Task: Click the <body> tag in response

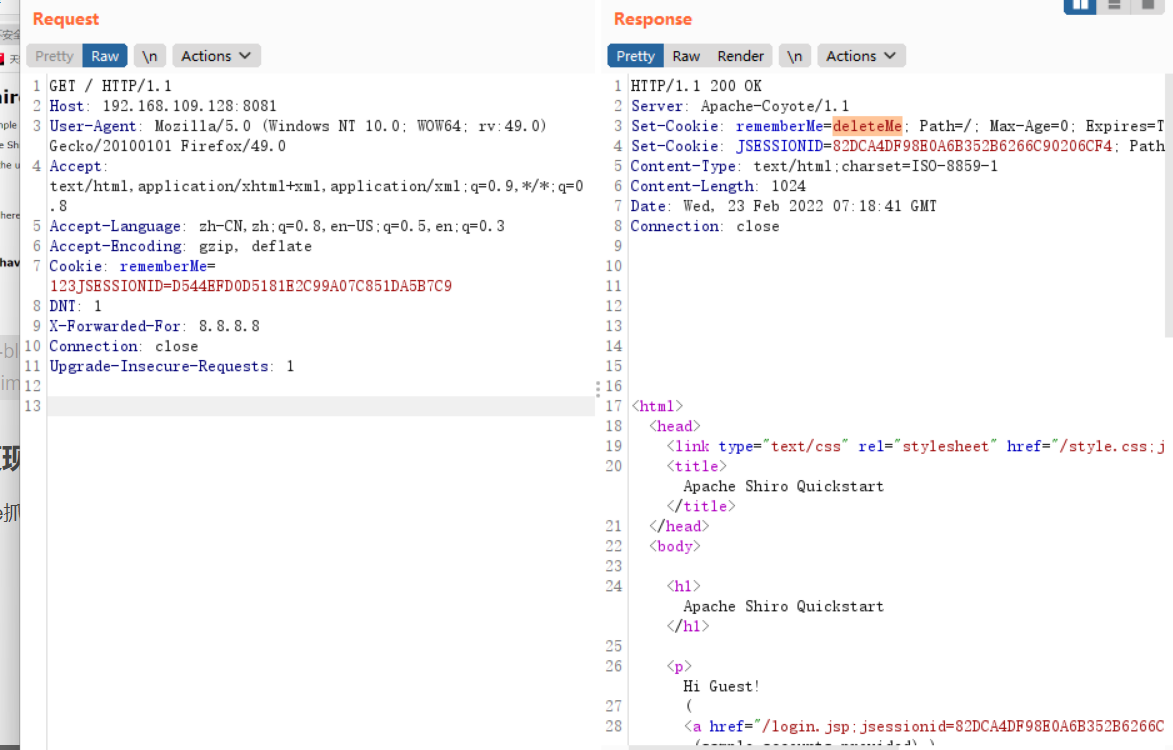Action: click(674, 547)
